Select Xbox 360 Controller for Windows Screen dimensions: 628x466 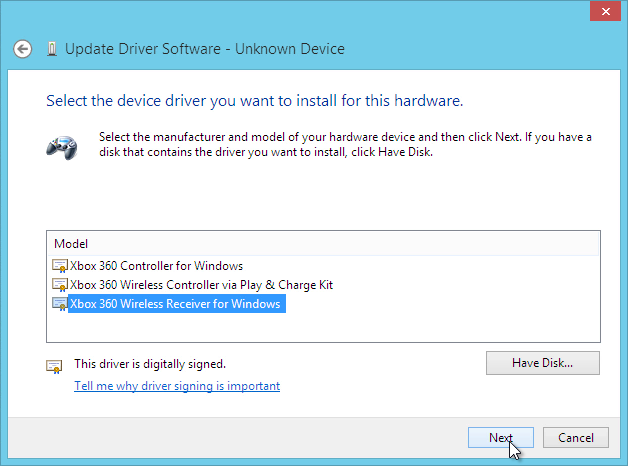(157, 266)
